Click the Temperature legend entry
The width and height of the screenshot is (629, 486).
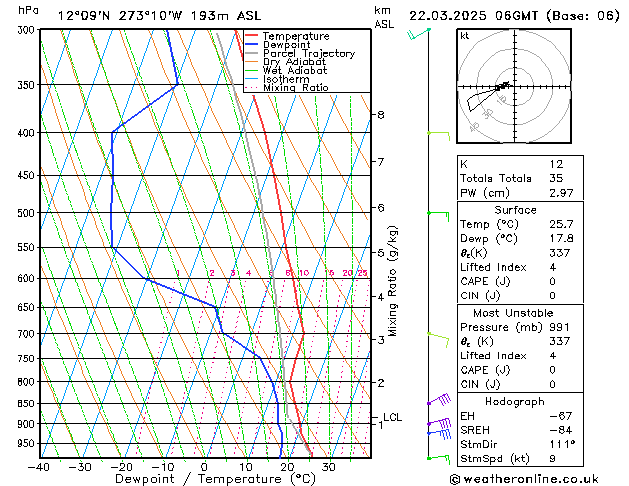tap(296, 36)
